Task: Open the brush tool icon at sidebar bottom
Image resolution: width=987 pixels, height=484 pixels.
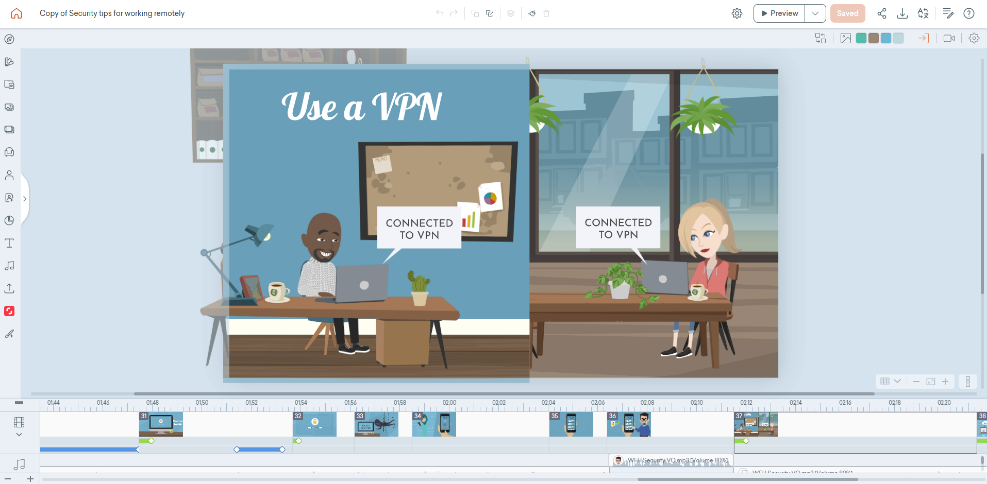Action: point(9,334)
